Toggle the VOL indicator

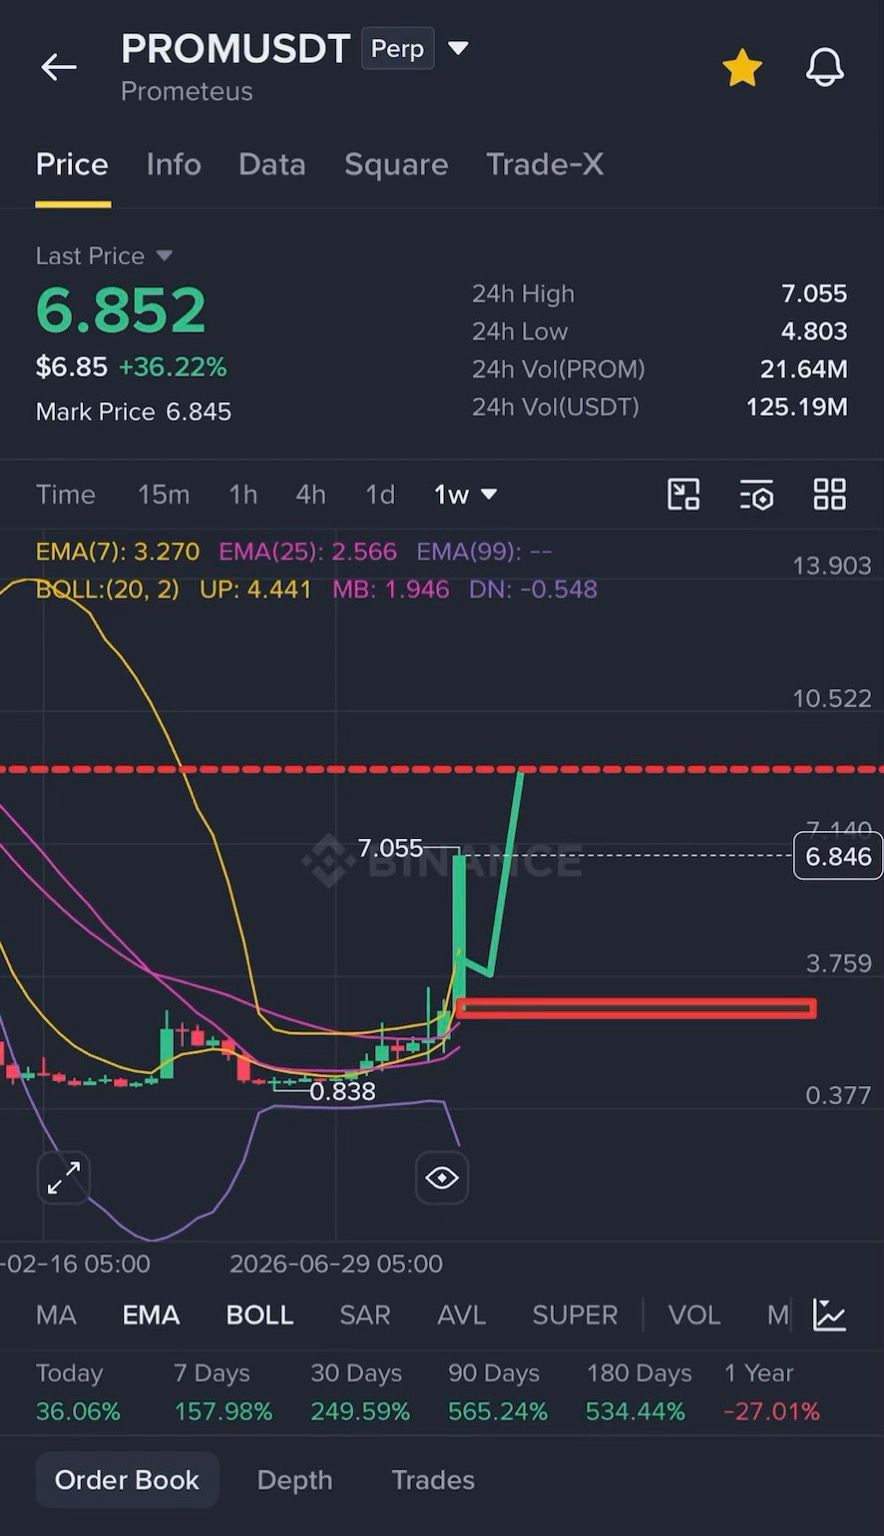coord(694,1315)
